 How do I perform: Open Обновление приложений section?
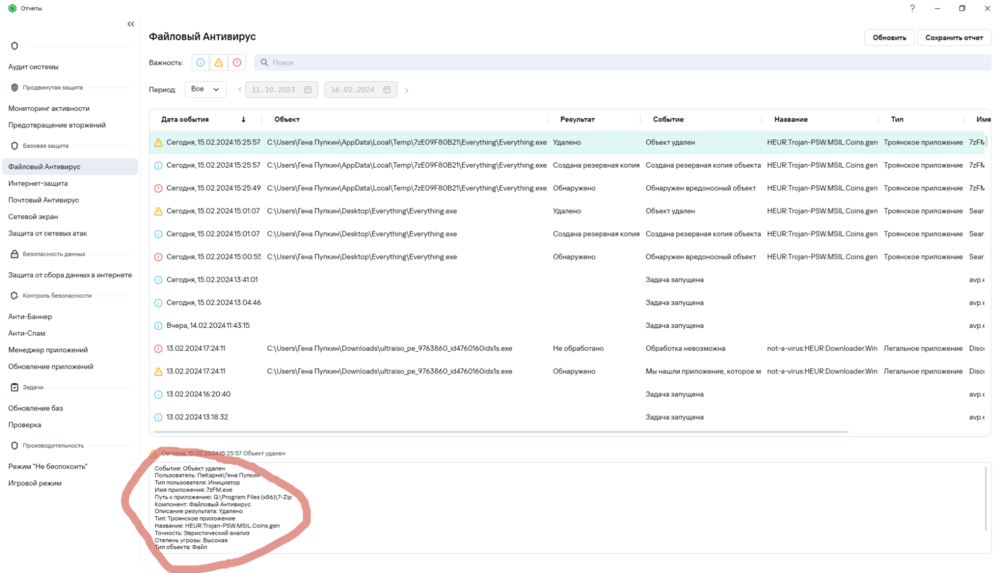point(50,367)
